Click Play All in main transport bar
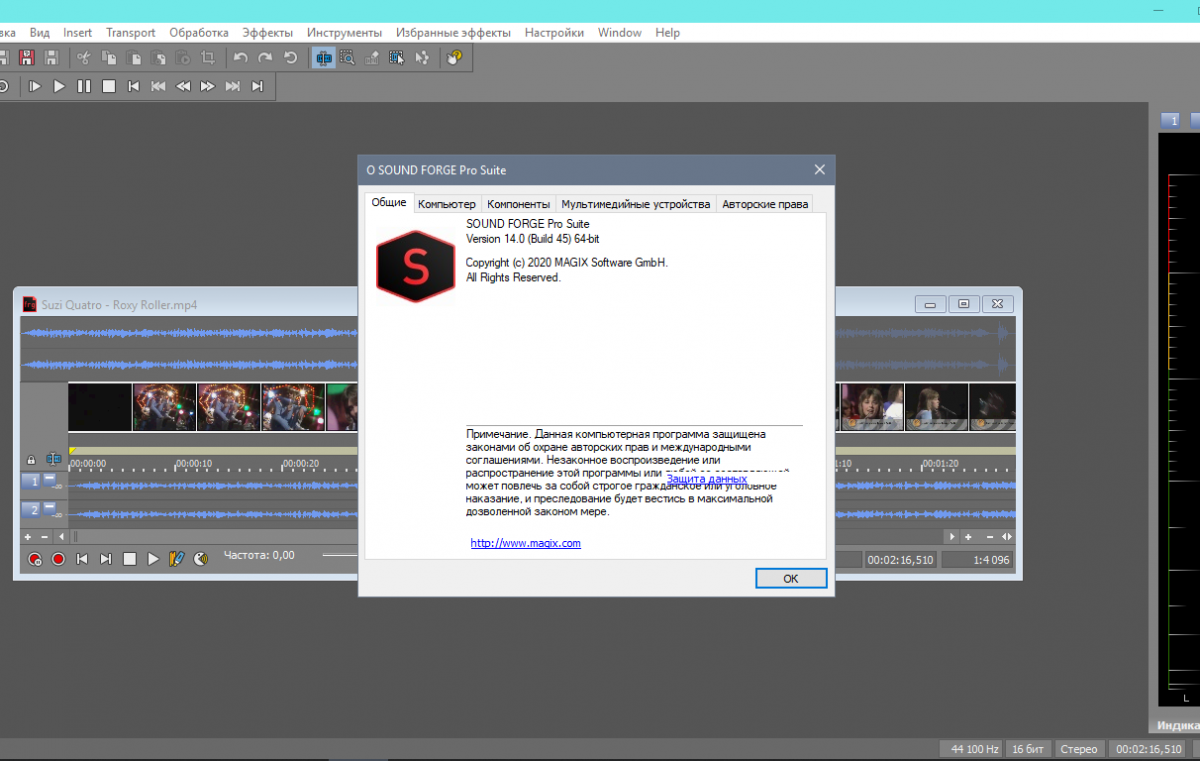This screenshot has width=1200, height=761. (x=34, y=87)
